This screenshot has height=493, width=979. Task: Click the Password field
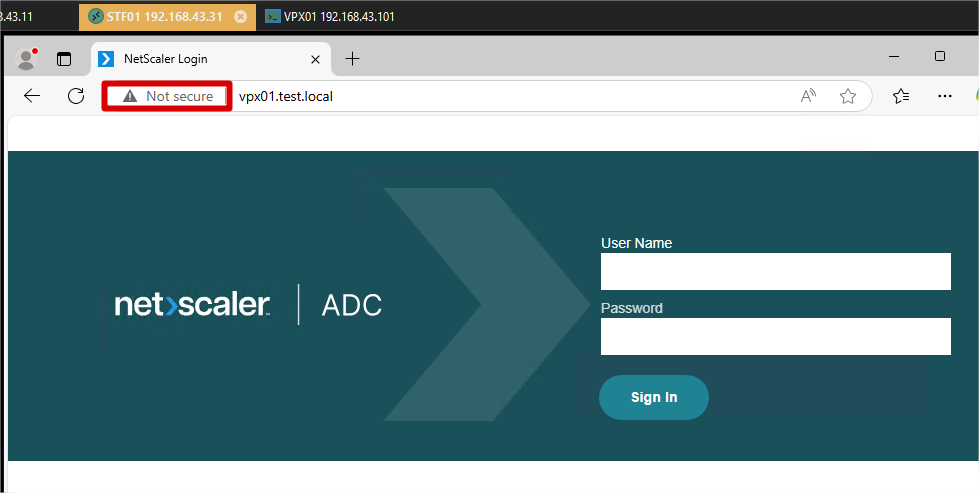[x=775, y=336]
